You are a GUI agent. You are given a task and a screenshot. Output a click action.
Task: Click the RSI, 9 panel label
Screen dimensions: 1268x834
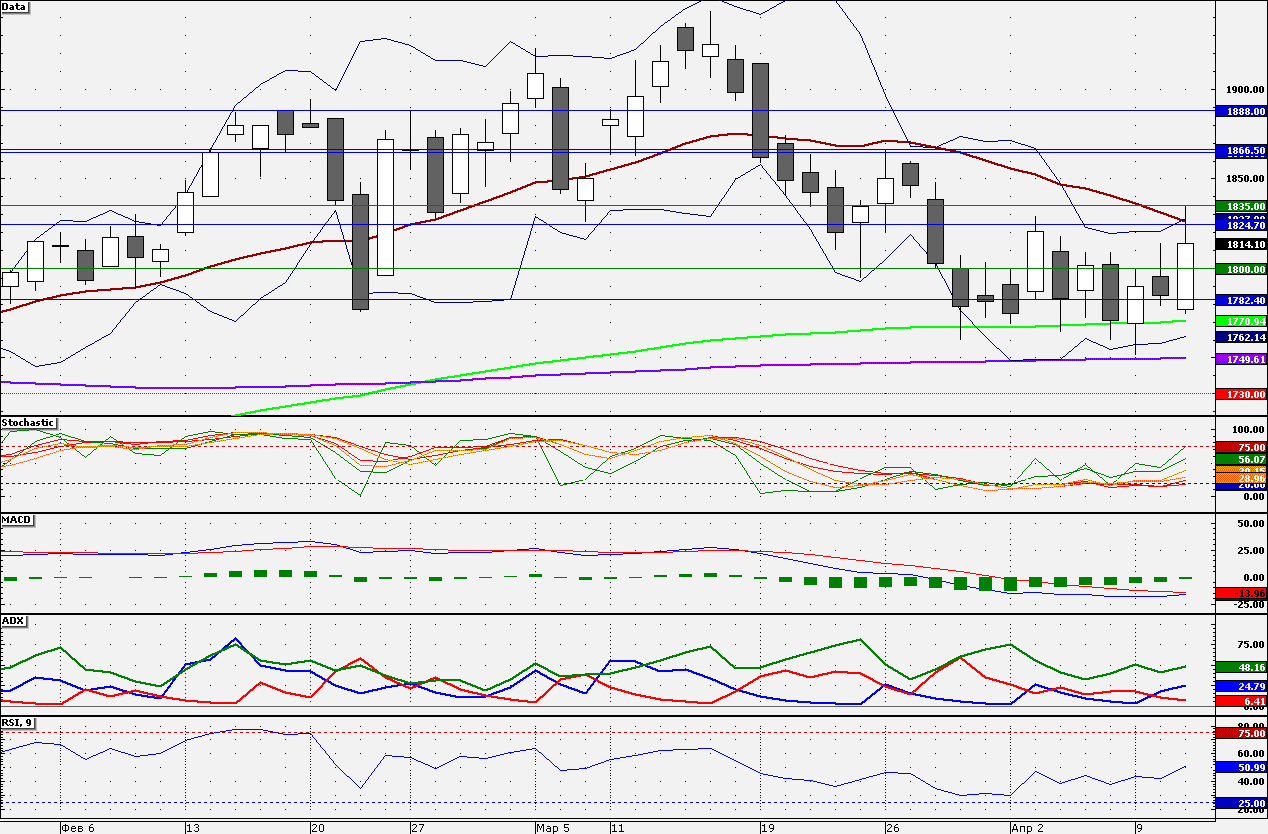click(x=19, y=722)
